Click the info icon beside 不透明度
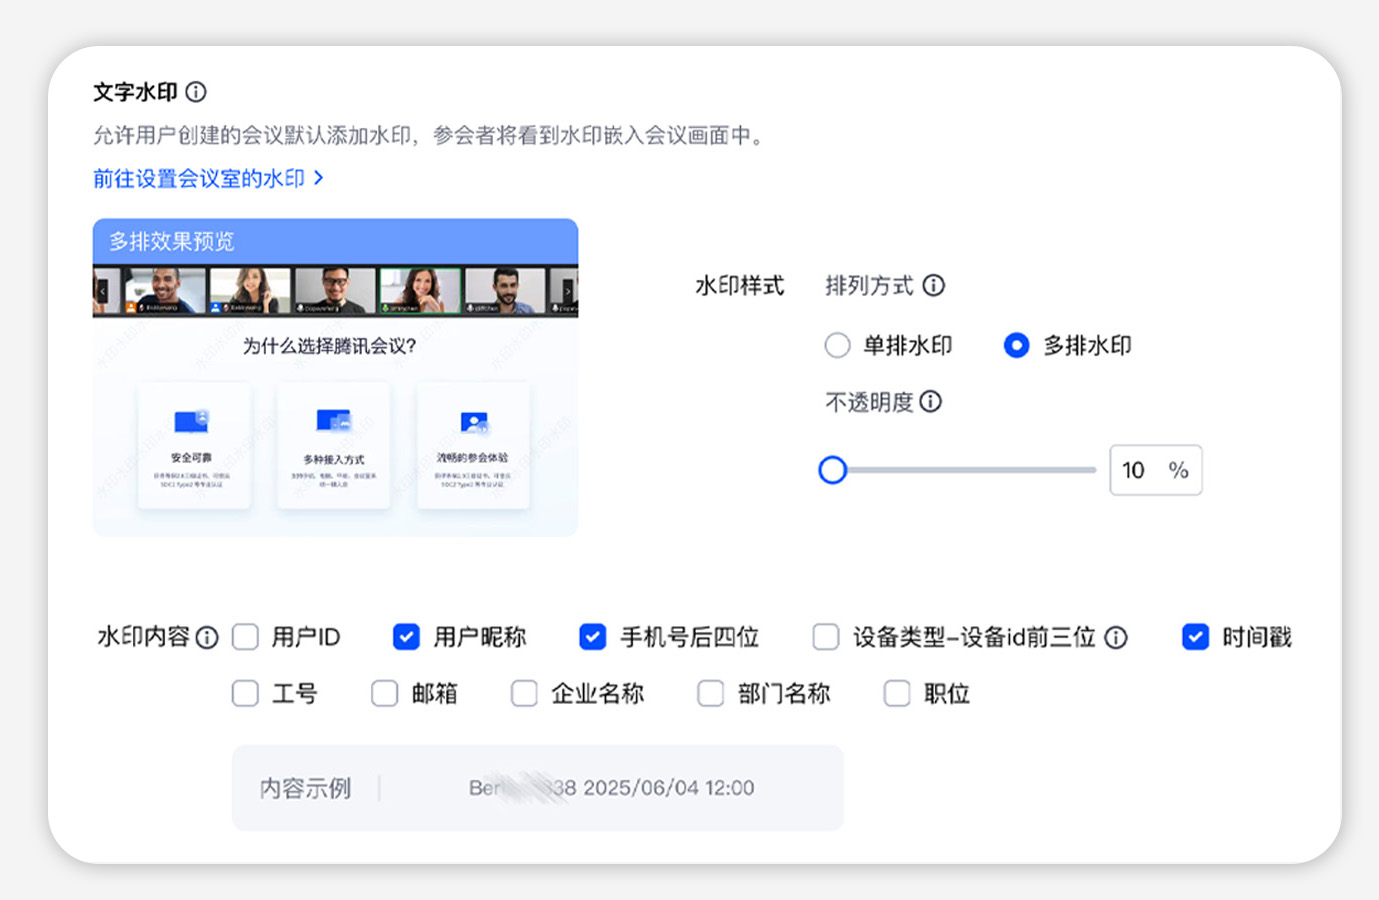The height and width of the screenshot is (900, 1379). (x=930, y=402)
